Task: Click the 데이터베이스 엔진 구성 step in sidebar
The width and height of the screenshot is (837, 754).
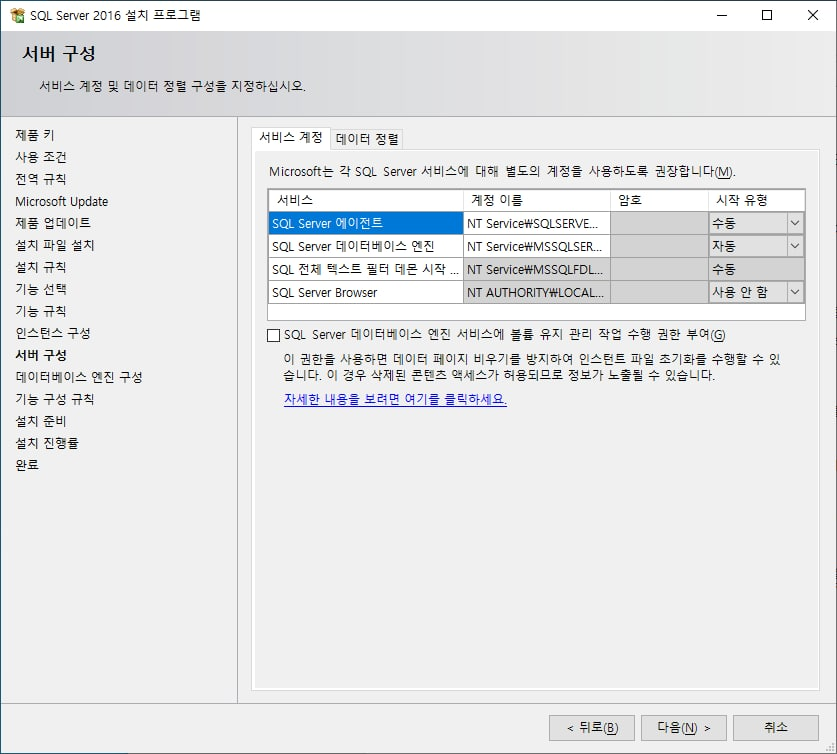Action: (x=79, y=377)
